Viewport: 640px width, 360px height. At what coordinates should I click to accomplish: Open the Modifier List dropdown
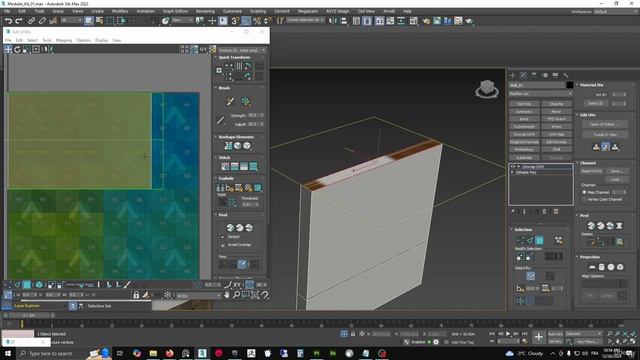540,94
